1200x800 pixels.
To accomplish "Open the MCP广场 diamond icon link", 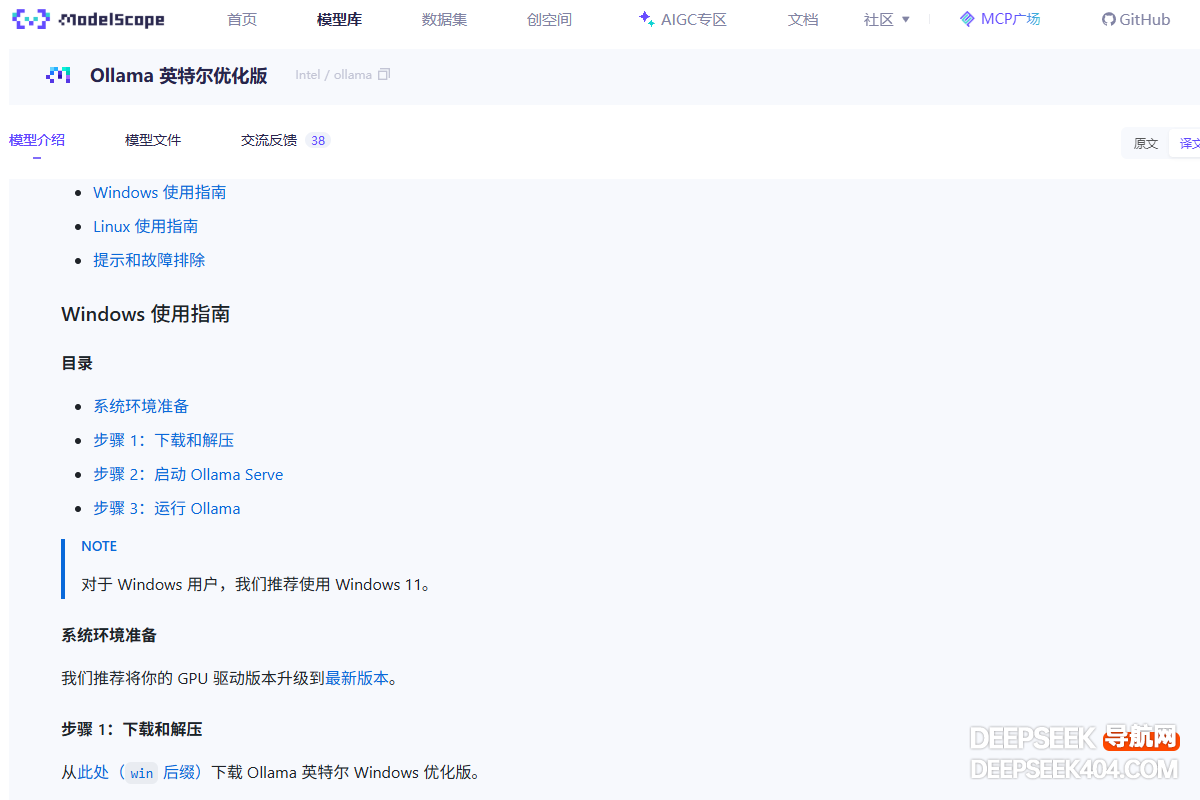I will [x=967, y=19].
